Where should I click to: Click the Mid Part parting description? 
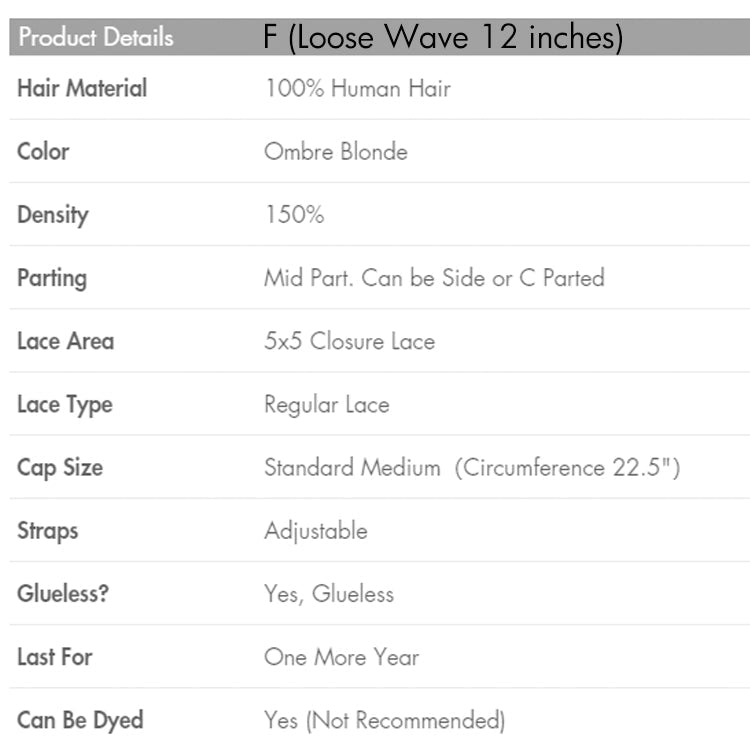(x=434, y=278)
